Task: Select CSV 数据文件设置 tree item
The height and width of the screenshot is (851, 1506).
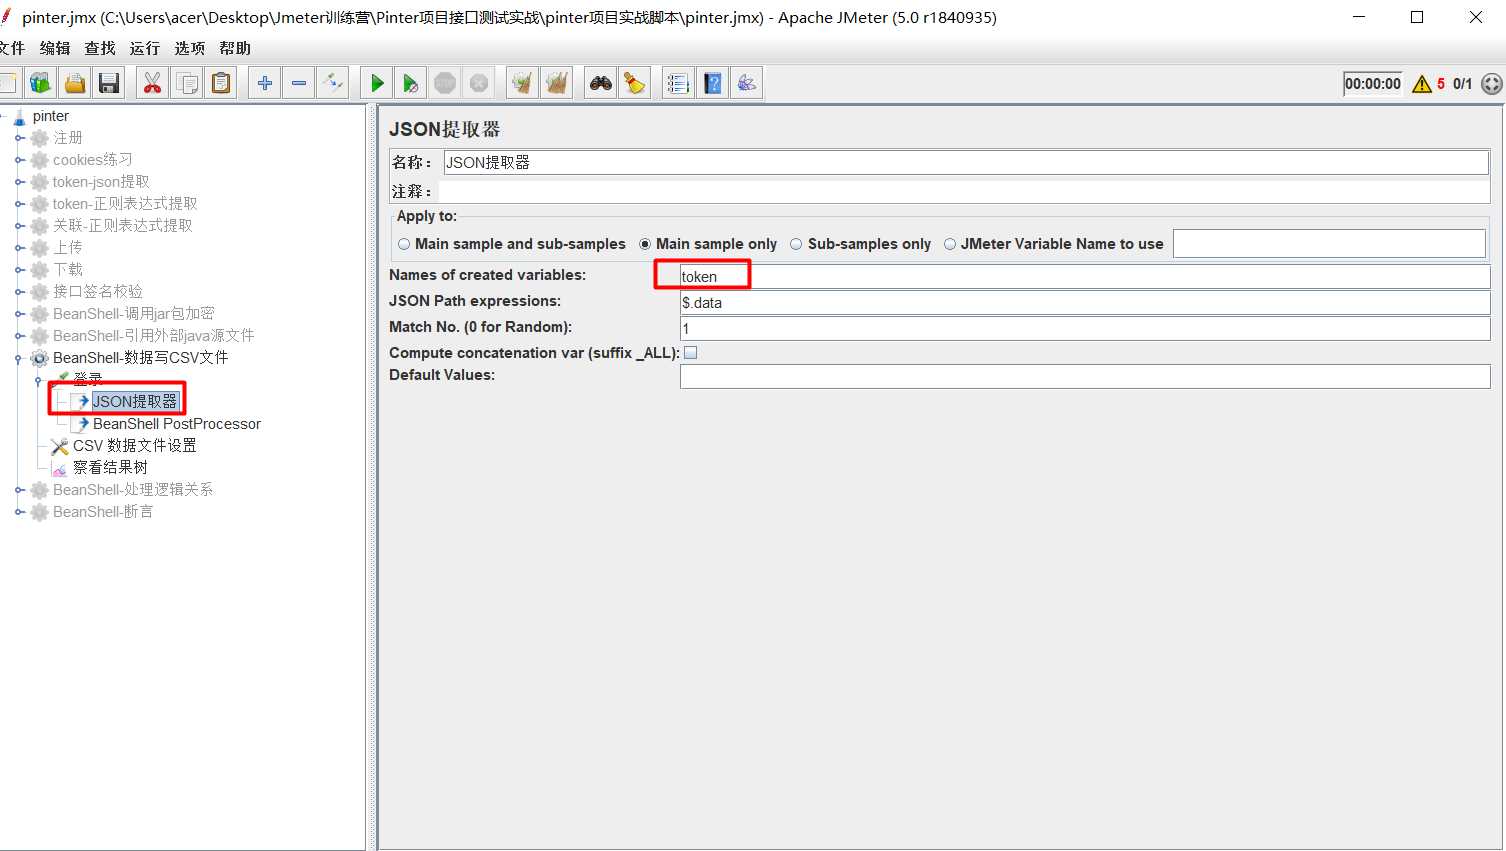Action: (x=134, y=446)
